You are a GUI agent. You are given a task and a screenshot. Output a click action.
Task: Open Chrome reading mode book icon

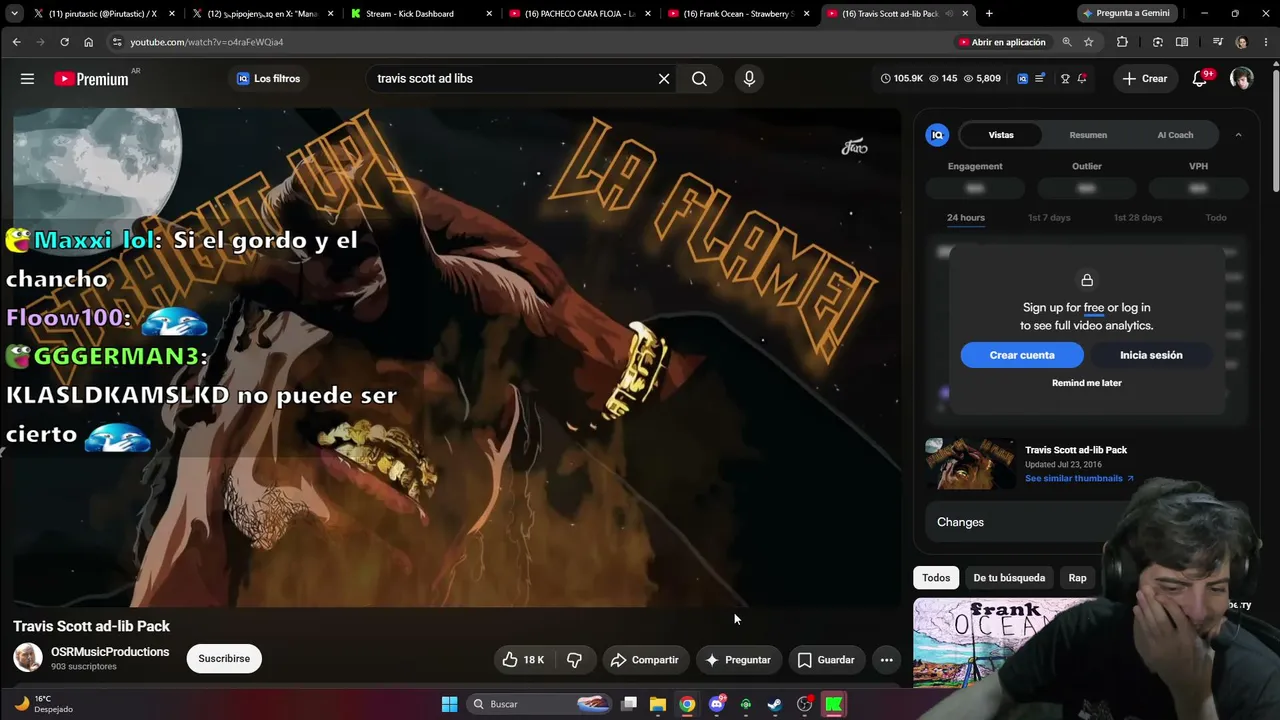tap(1182, 42)
